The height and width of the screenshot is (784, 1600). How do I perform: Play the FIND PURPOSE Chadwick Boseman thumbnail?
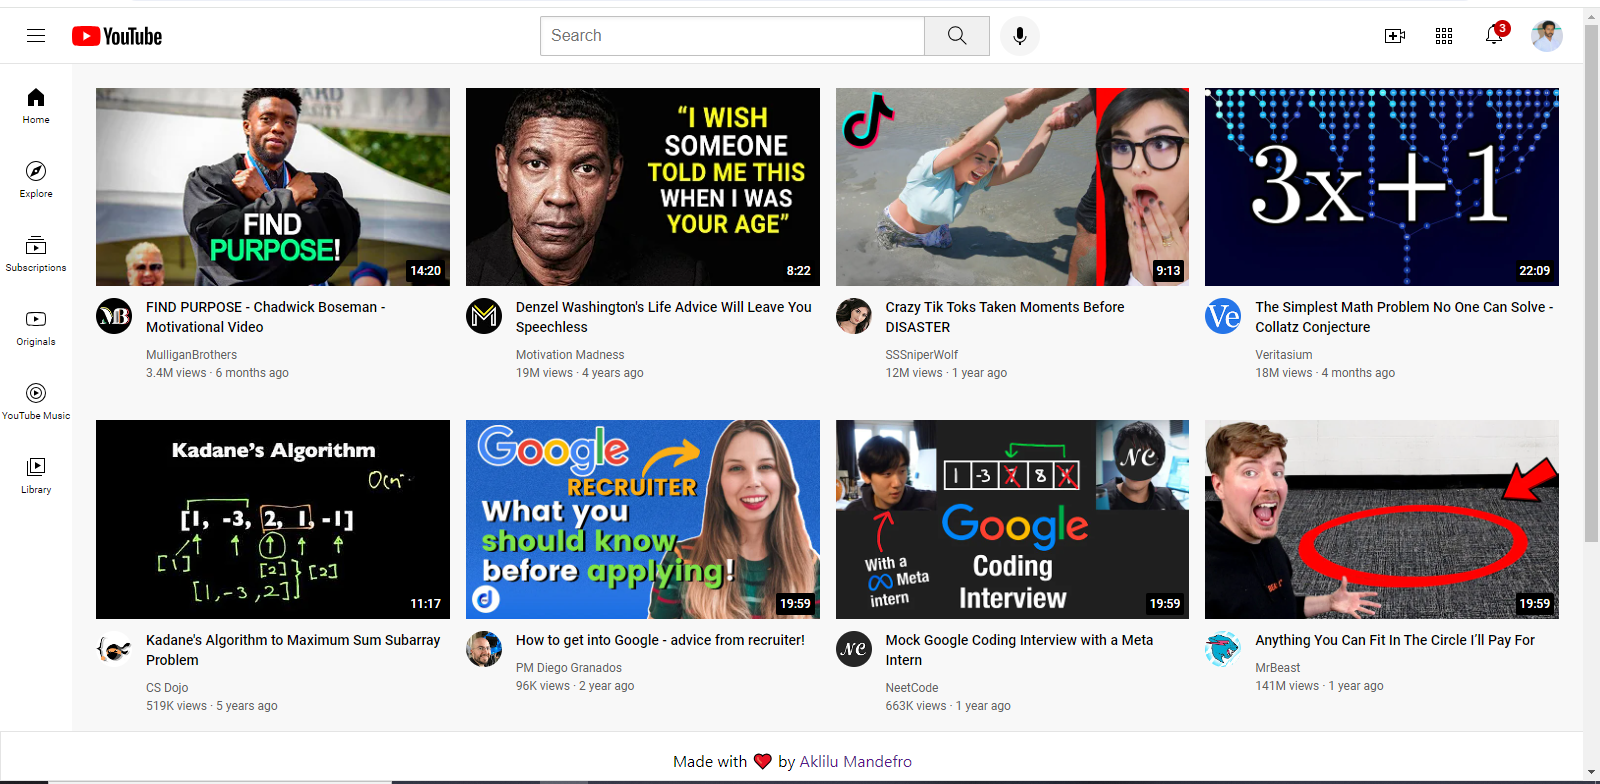pyautogui.click(x=273, y=187)
